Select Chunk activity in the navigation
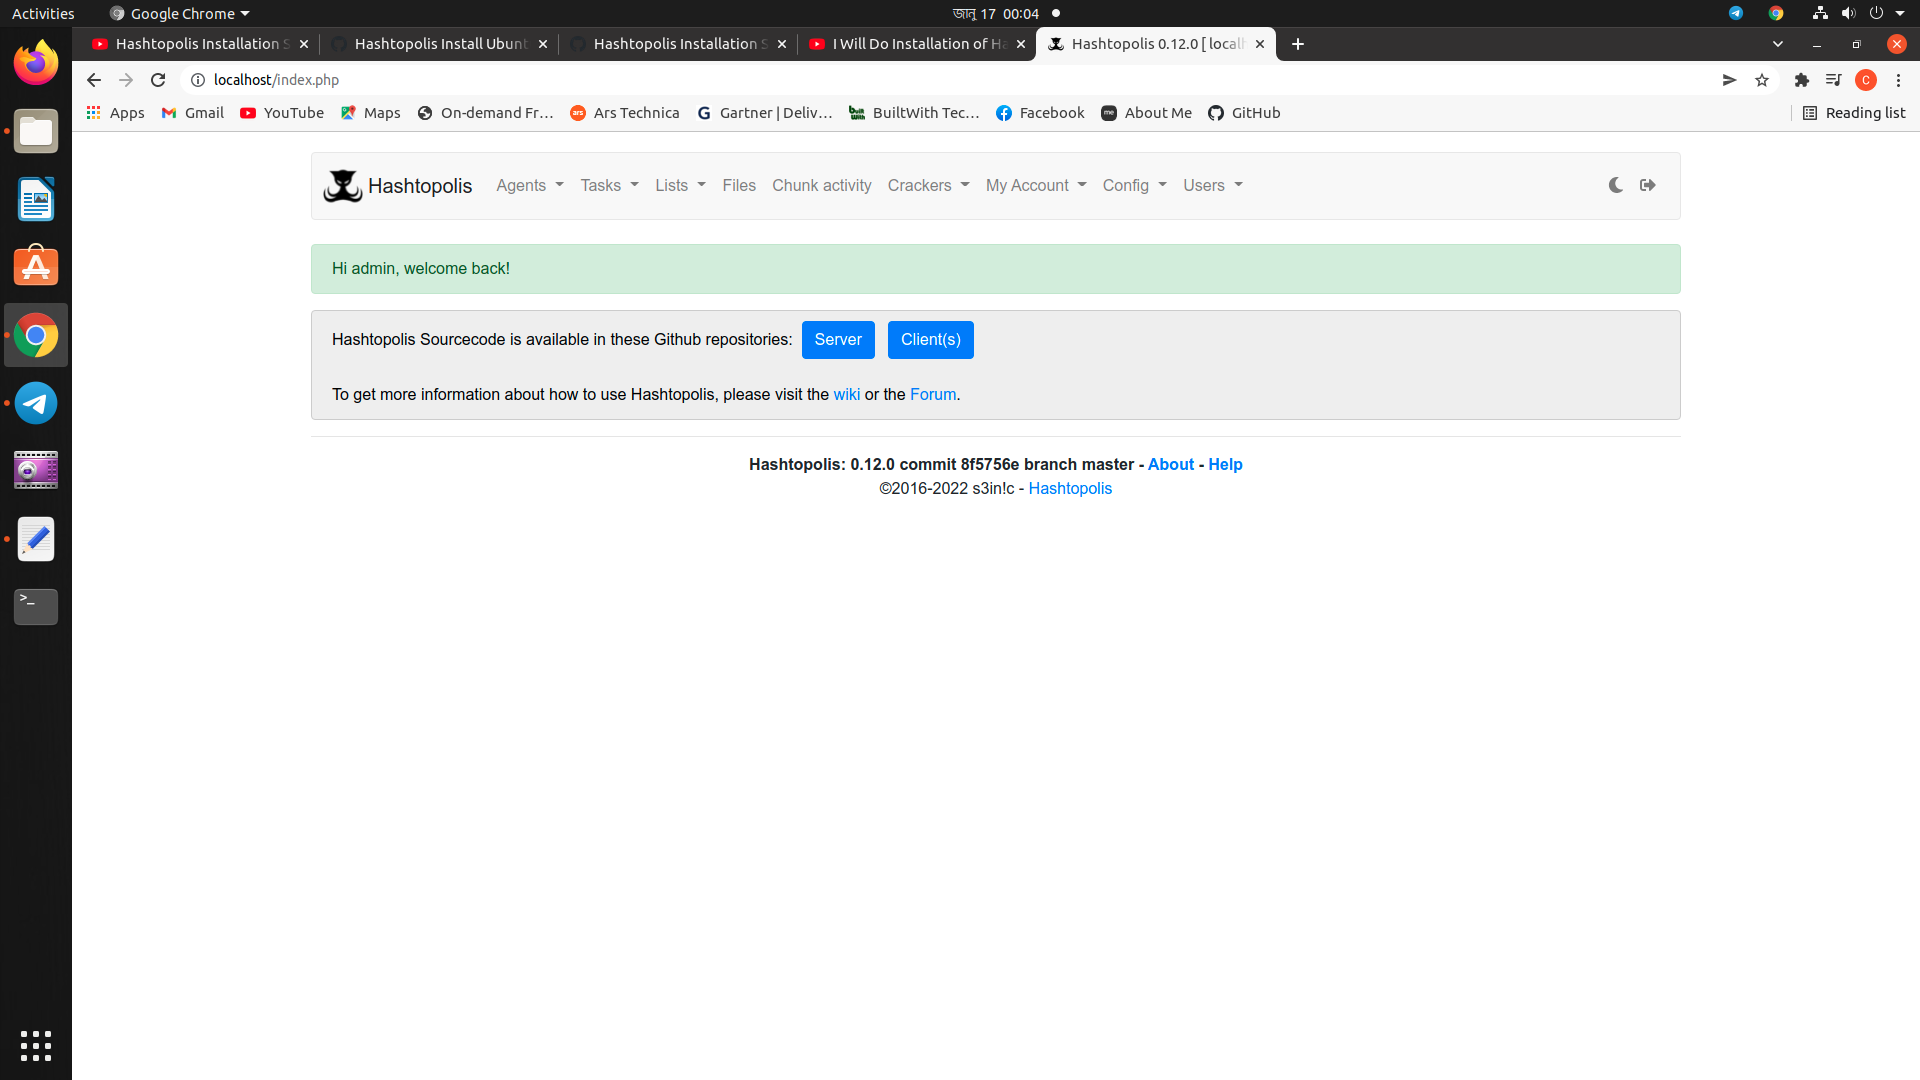The height and width of the screenshot is (1080, 1920). [x=820, y=186]
